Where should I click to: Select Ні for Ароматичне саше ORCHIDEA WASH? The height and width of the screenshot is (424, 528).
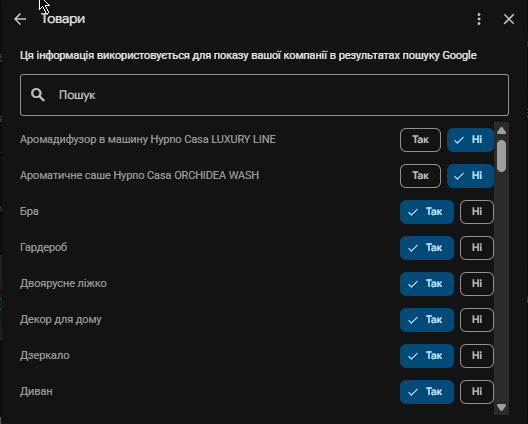click(x=470, y=176)
